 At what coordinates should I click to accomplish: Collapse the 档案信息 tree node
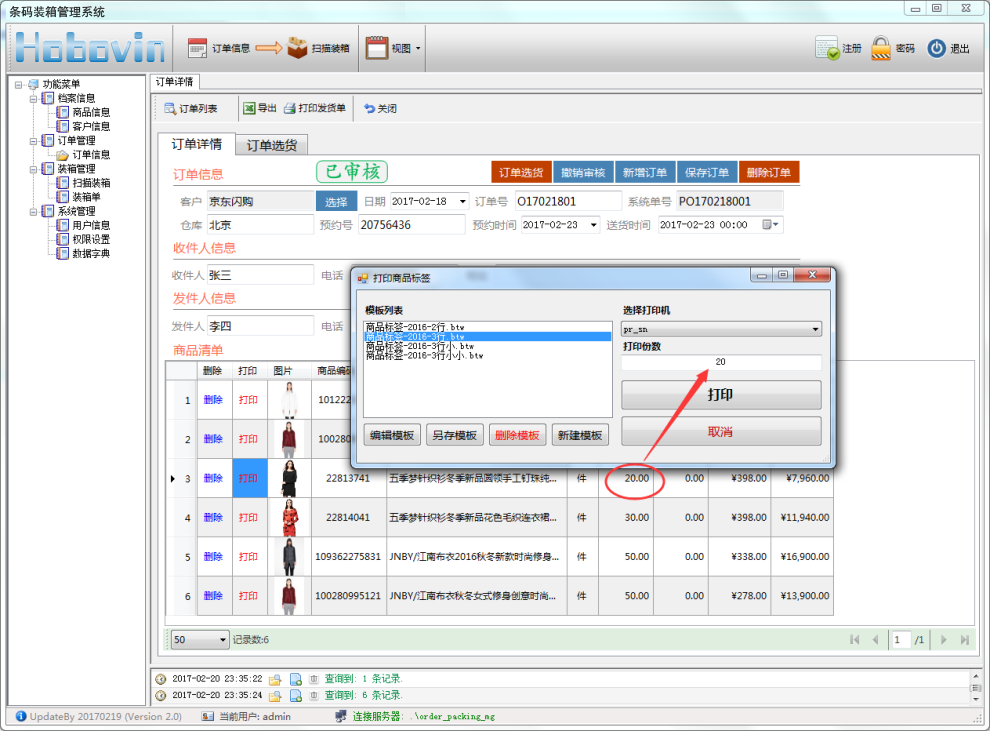click(34, 99)
